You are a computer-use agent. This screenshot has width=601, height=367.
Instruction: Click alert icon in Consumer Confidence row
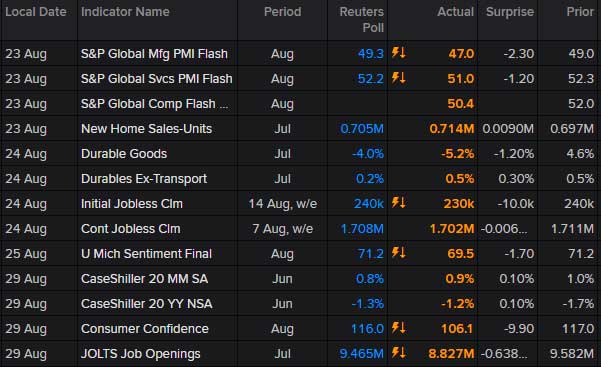coord(399,328)
